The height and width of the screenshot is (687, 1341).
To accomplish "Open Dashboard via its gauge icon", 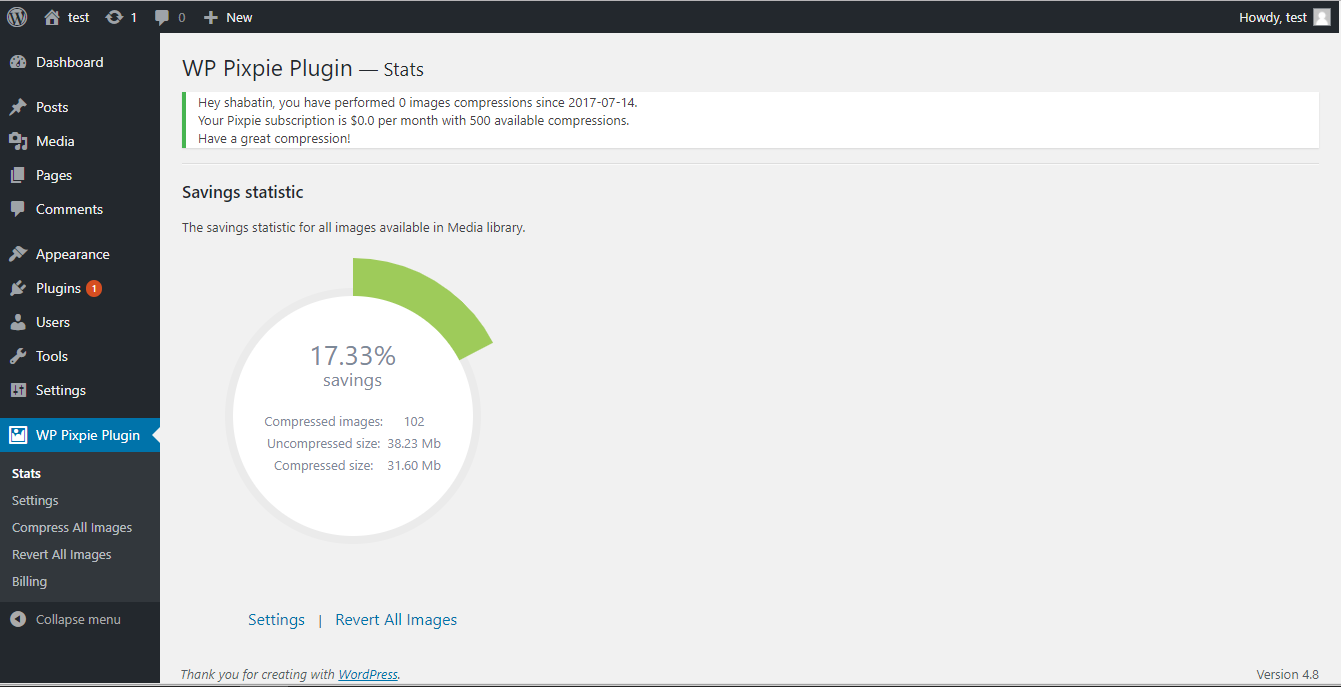I will click(18, 62).
